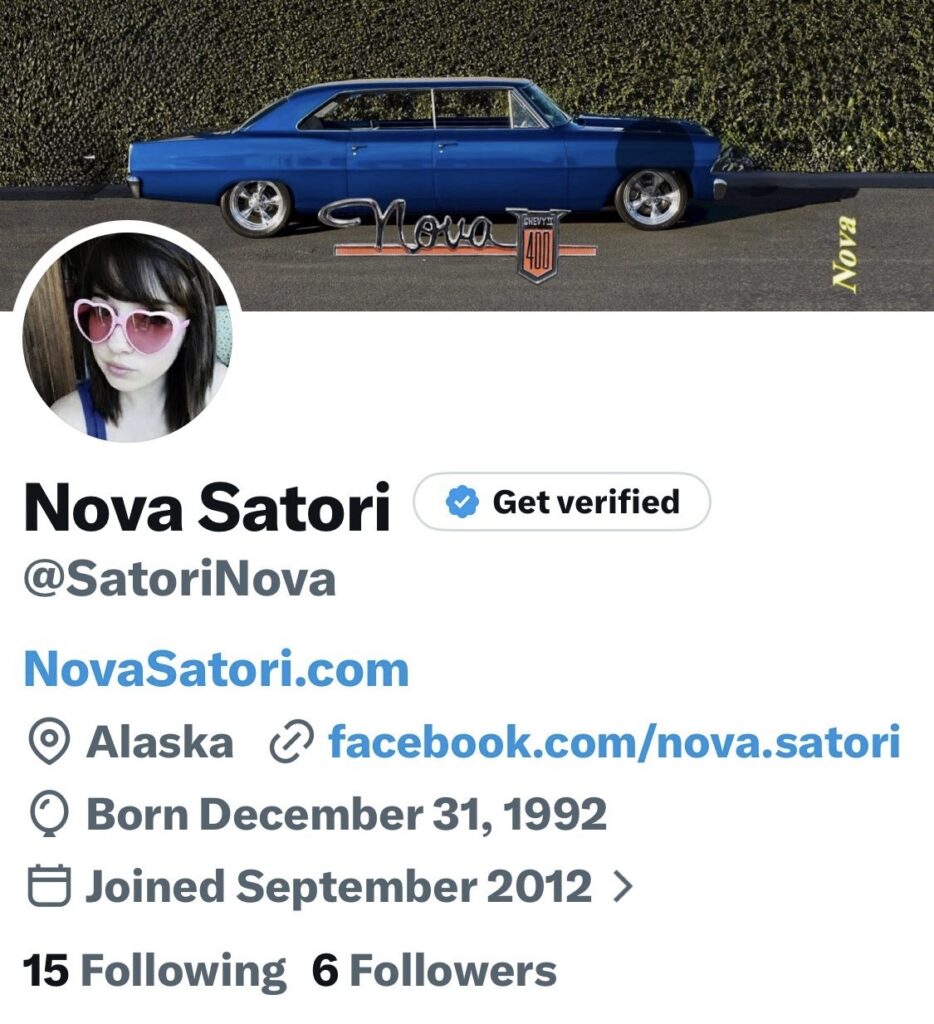Click the location pin icon beside Alaska
Screen dimensions: 934x1024
coord(49,742)
